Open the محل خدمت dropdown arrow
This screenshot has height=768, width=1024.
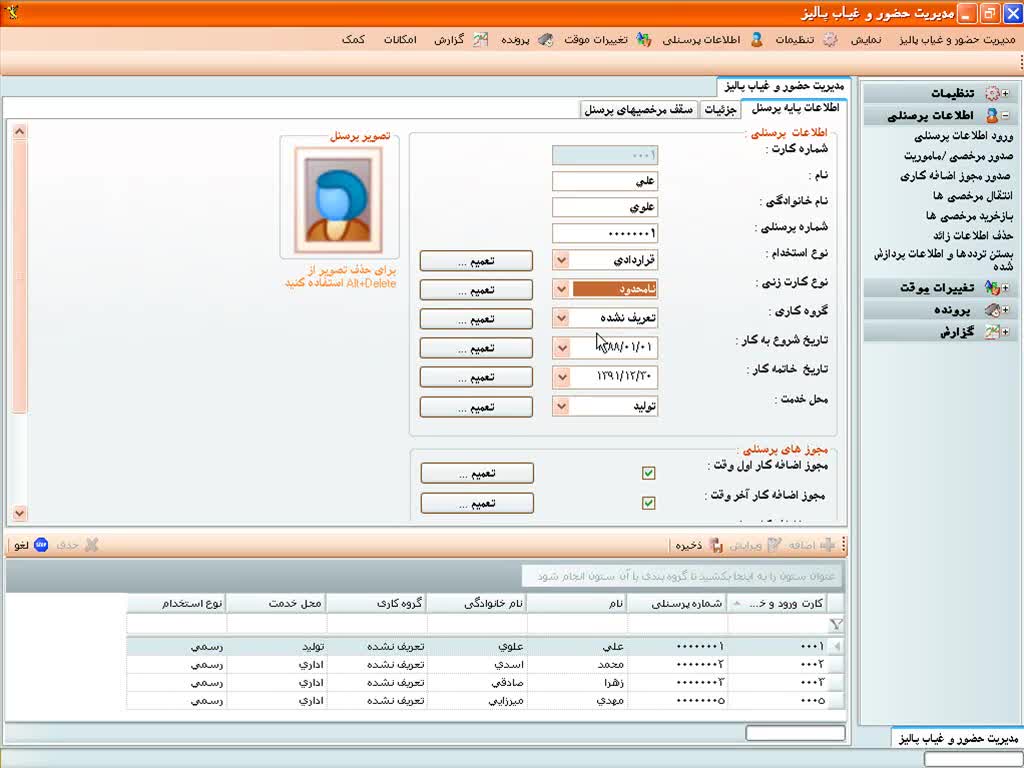pos(561,407)
